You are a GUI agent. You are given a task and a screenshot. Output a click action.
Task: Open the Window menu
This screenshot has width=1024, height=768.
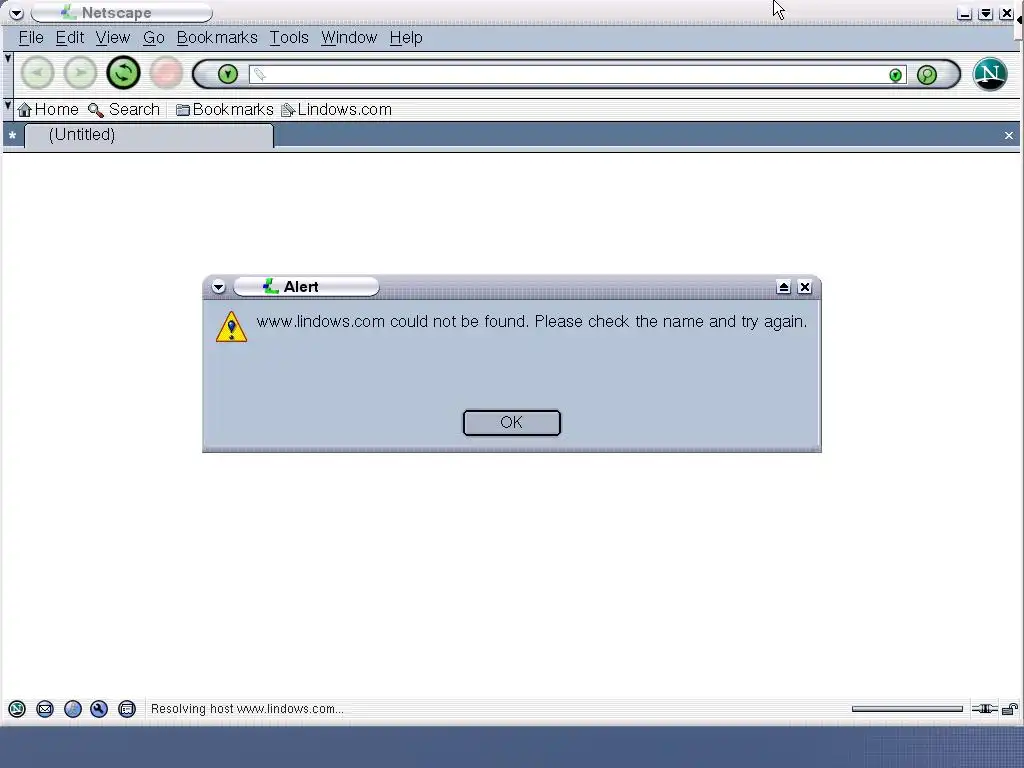coord(349,38)
